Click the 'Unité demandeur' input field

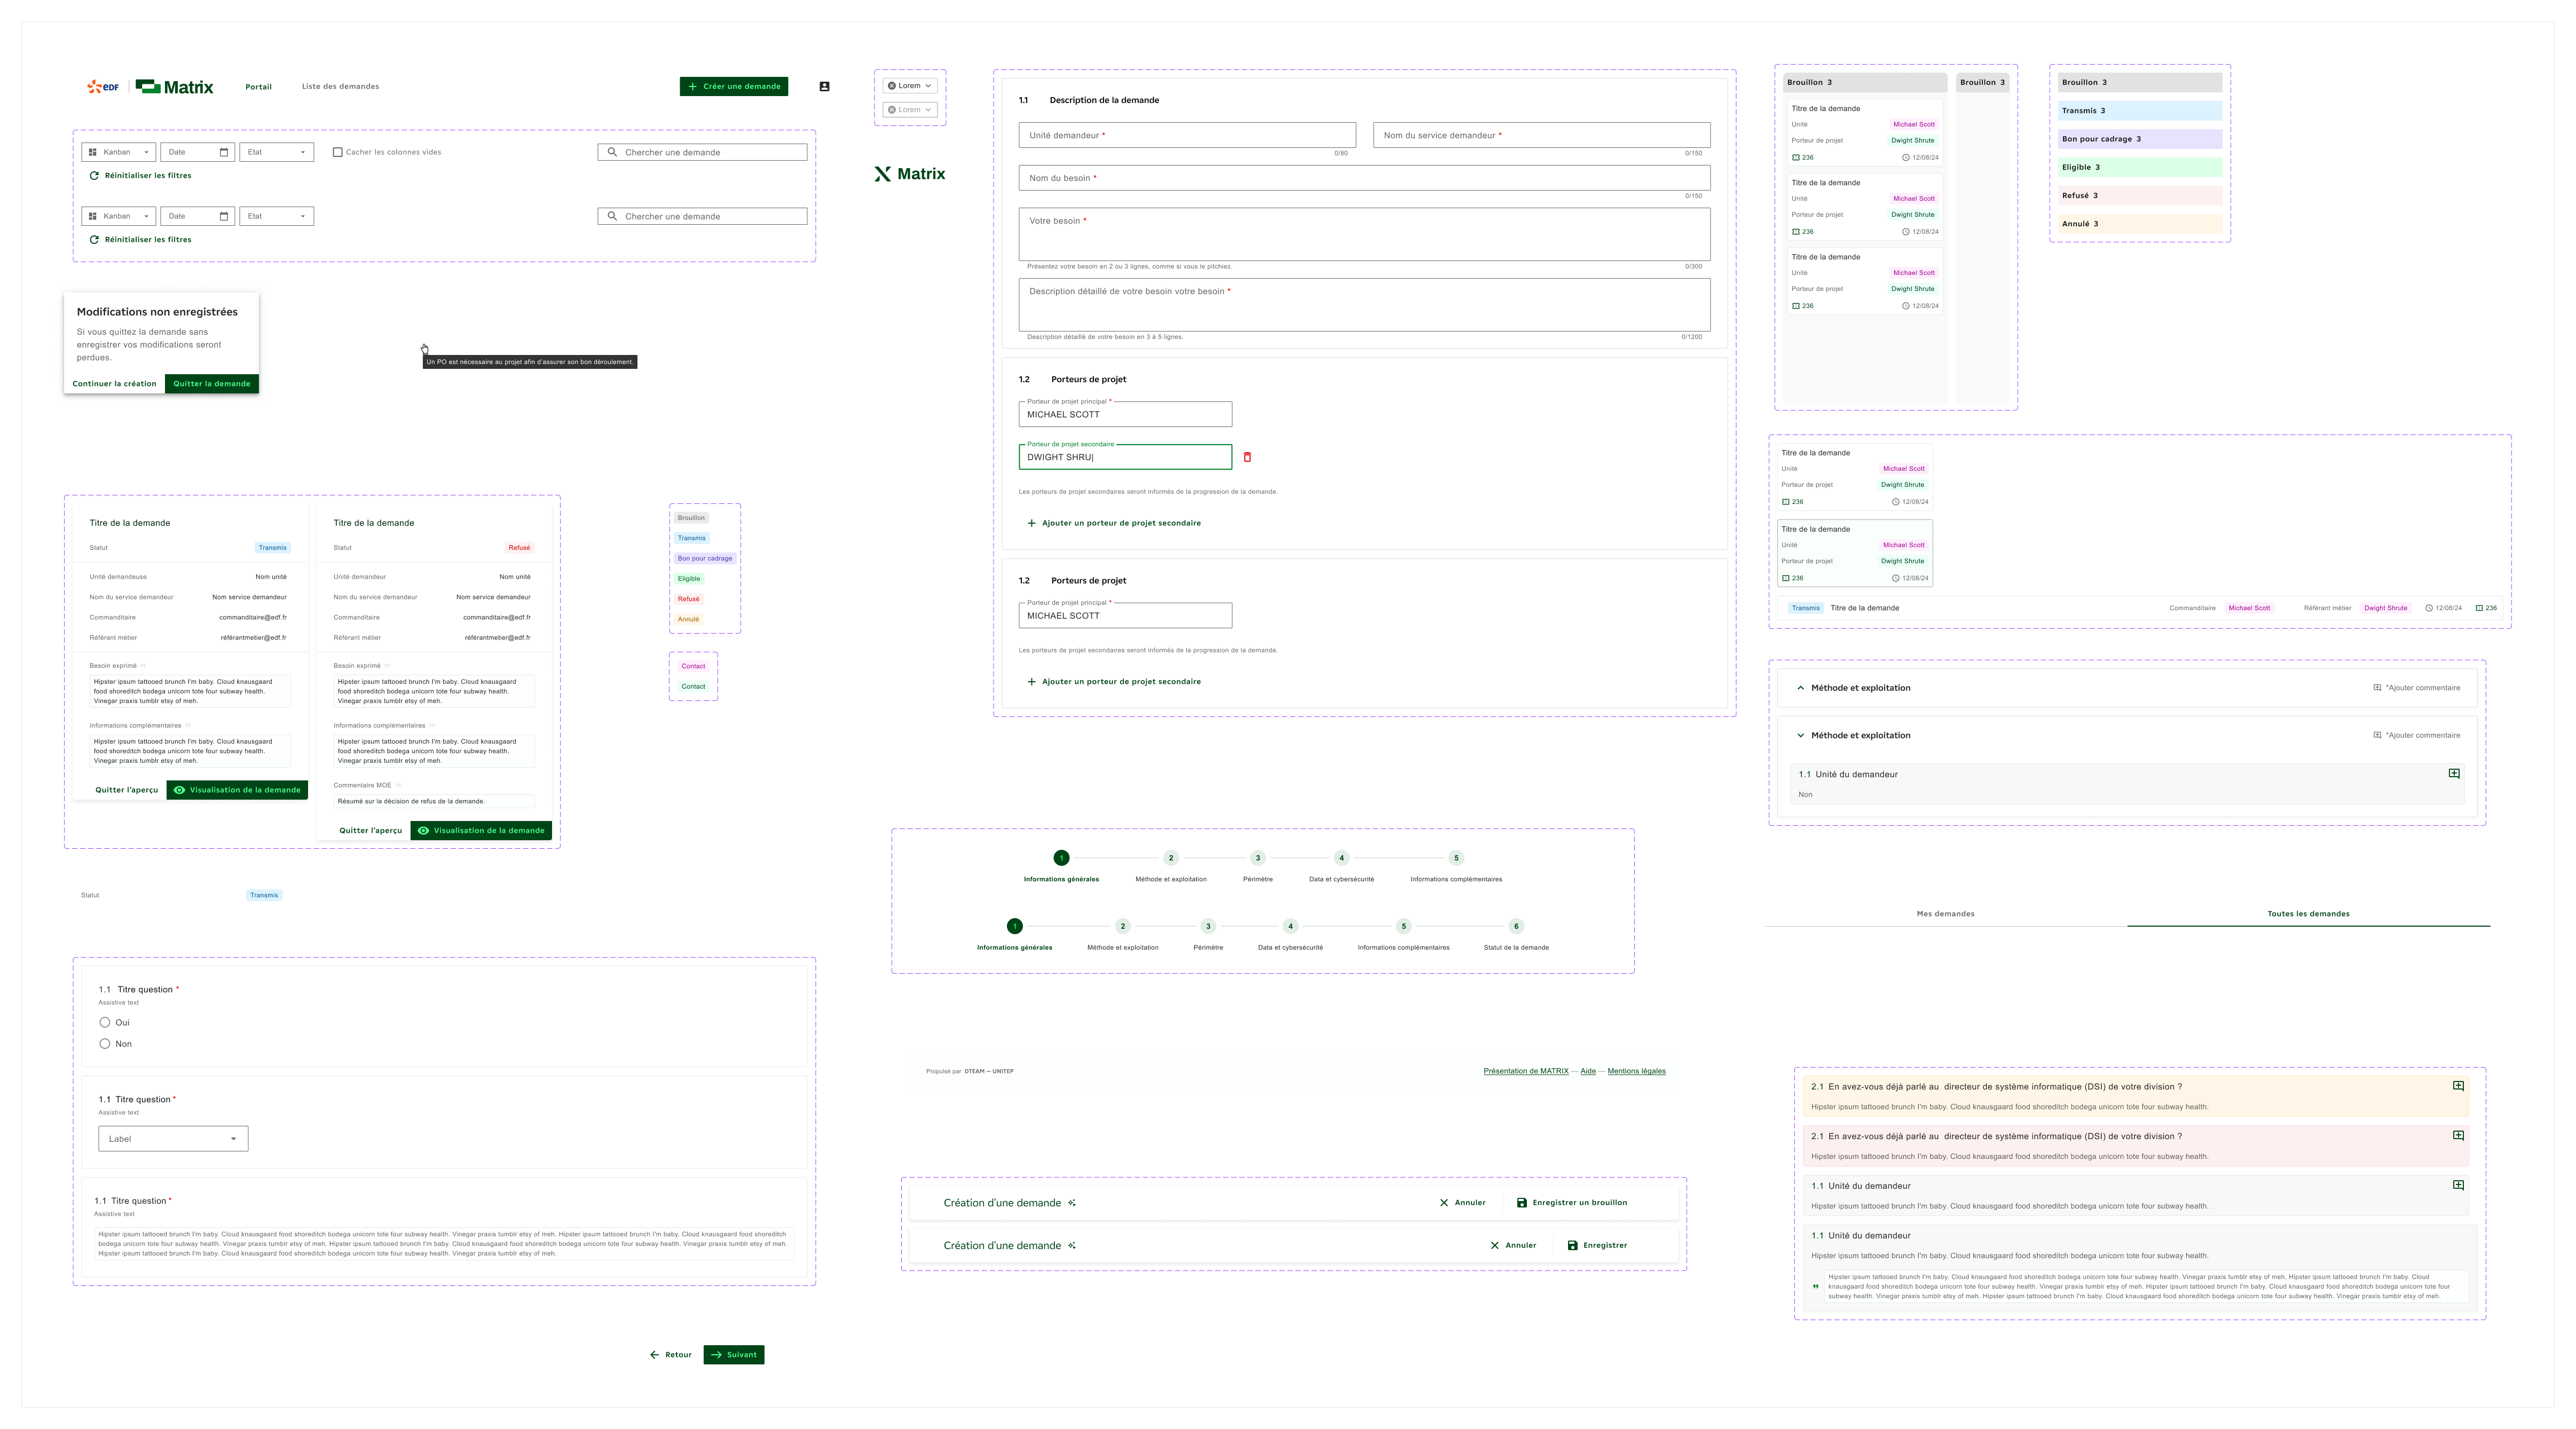1187,135
